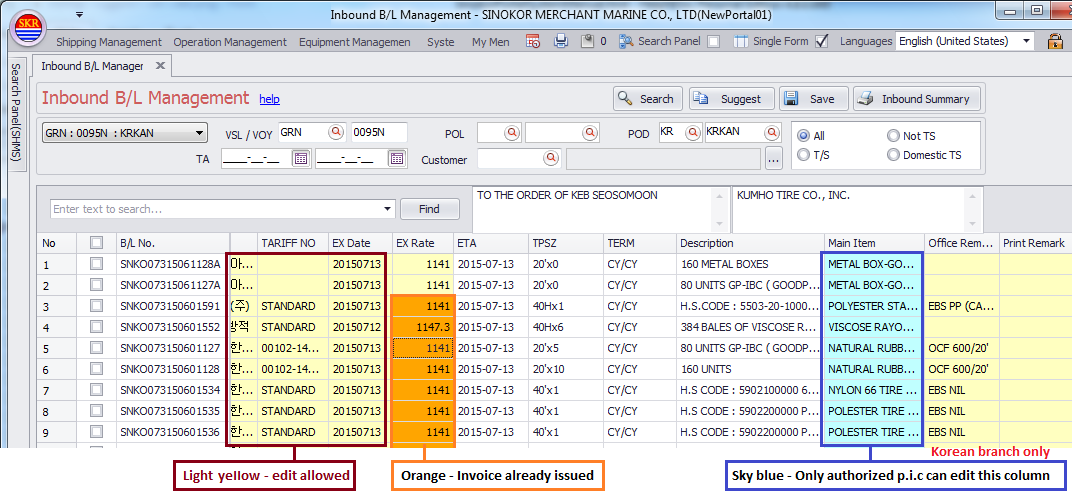Tick the row checkbox for SNKO07315061591

(96, 306)
